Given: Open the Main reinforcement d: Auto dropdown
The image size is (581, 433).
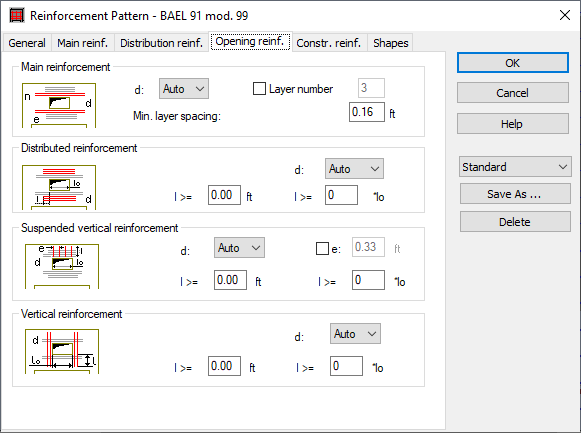Looking at the screenshot, I should (184, 89).
